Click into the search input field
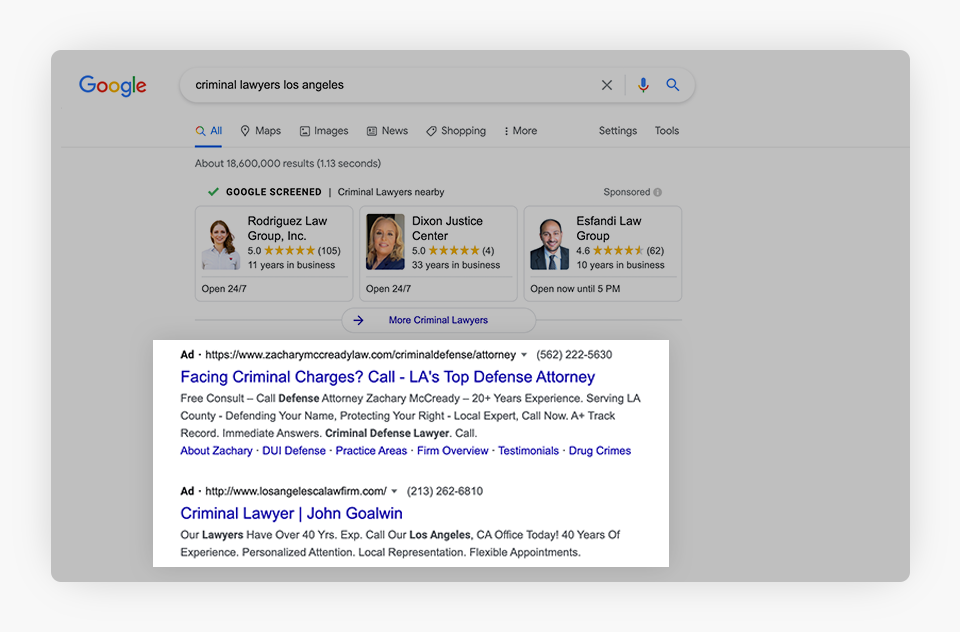The width and height of the screenshot is (960, 632). [x=390, y=86]
